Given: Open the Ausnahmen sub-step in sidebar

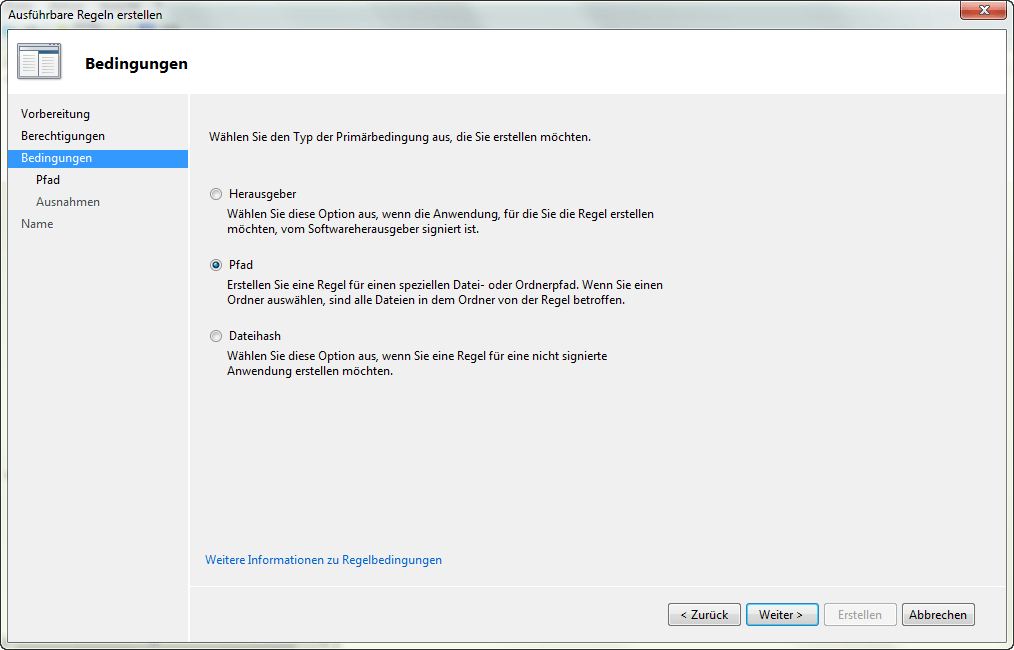Looking at the screenshot, I should tap(68, 202).
